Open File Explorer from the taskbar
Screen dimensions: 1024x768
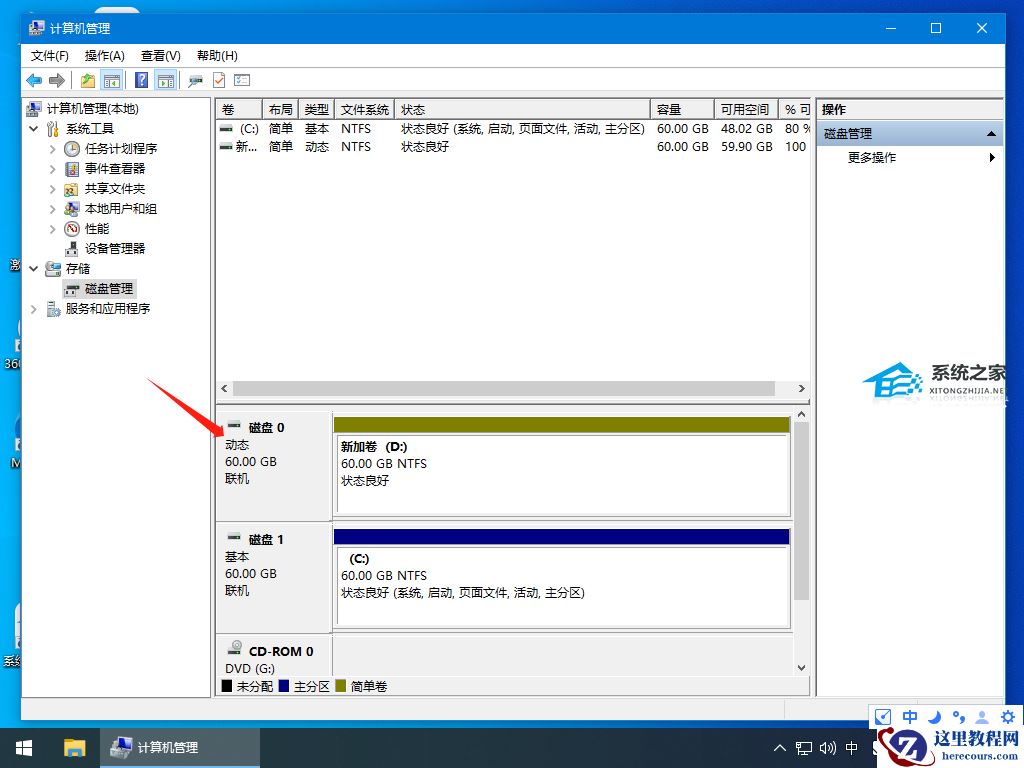(74, 748)
